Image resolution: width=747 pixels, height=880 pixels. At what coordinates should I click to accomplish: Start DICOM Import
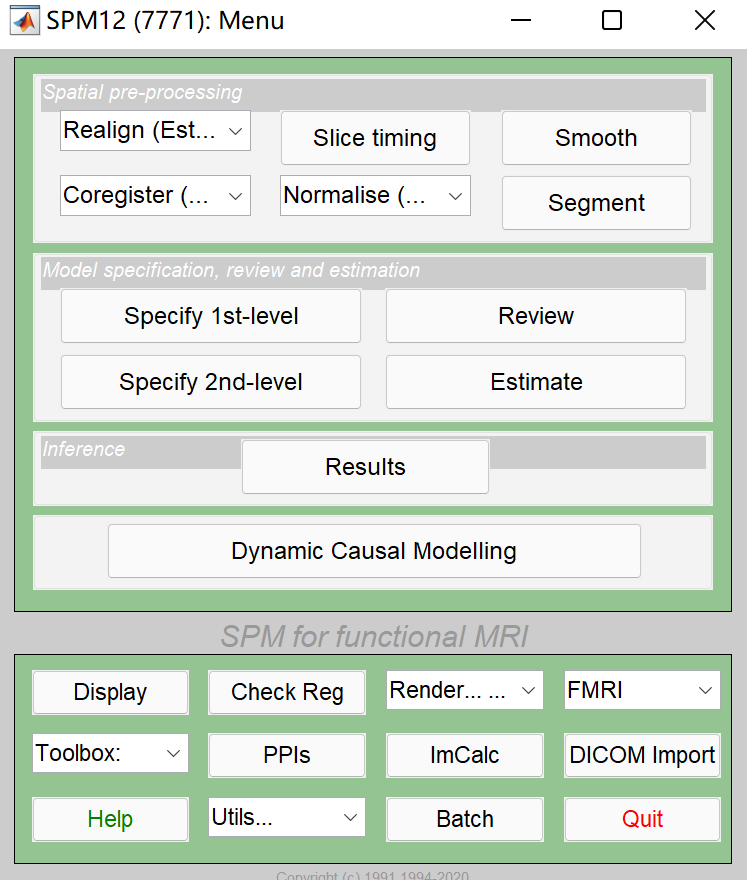(x=642, y=755)
